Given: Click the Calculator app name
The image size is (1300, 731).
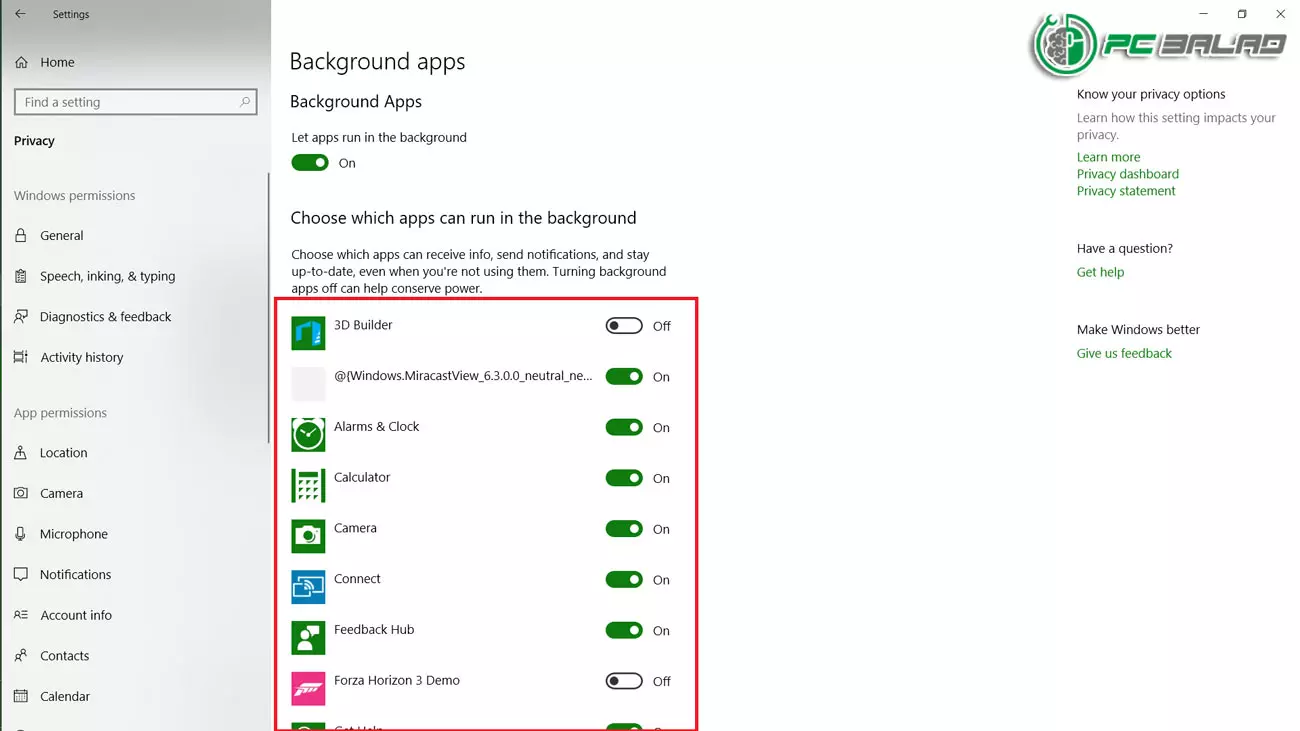Looking at the screenshot, I should point(362,477).
